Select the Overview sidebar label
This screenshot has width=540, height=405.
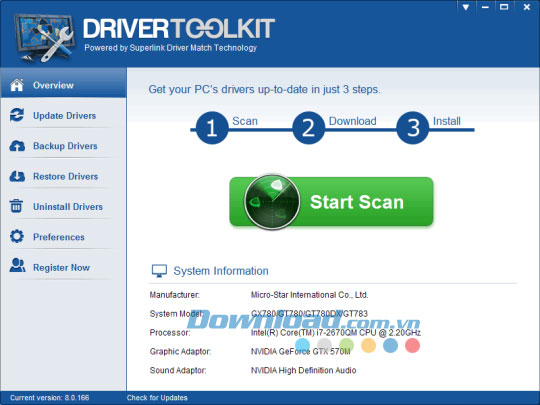pos(53,85)
